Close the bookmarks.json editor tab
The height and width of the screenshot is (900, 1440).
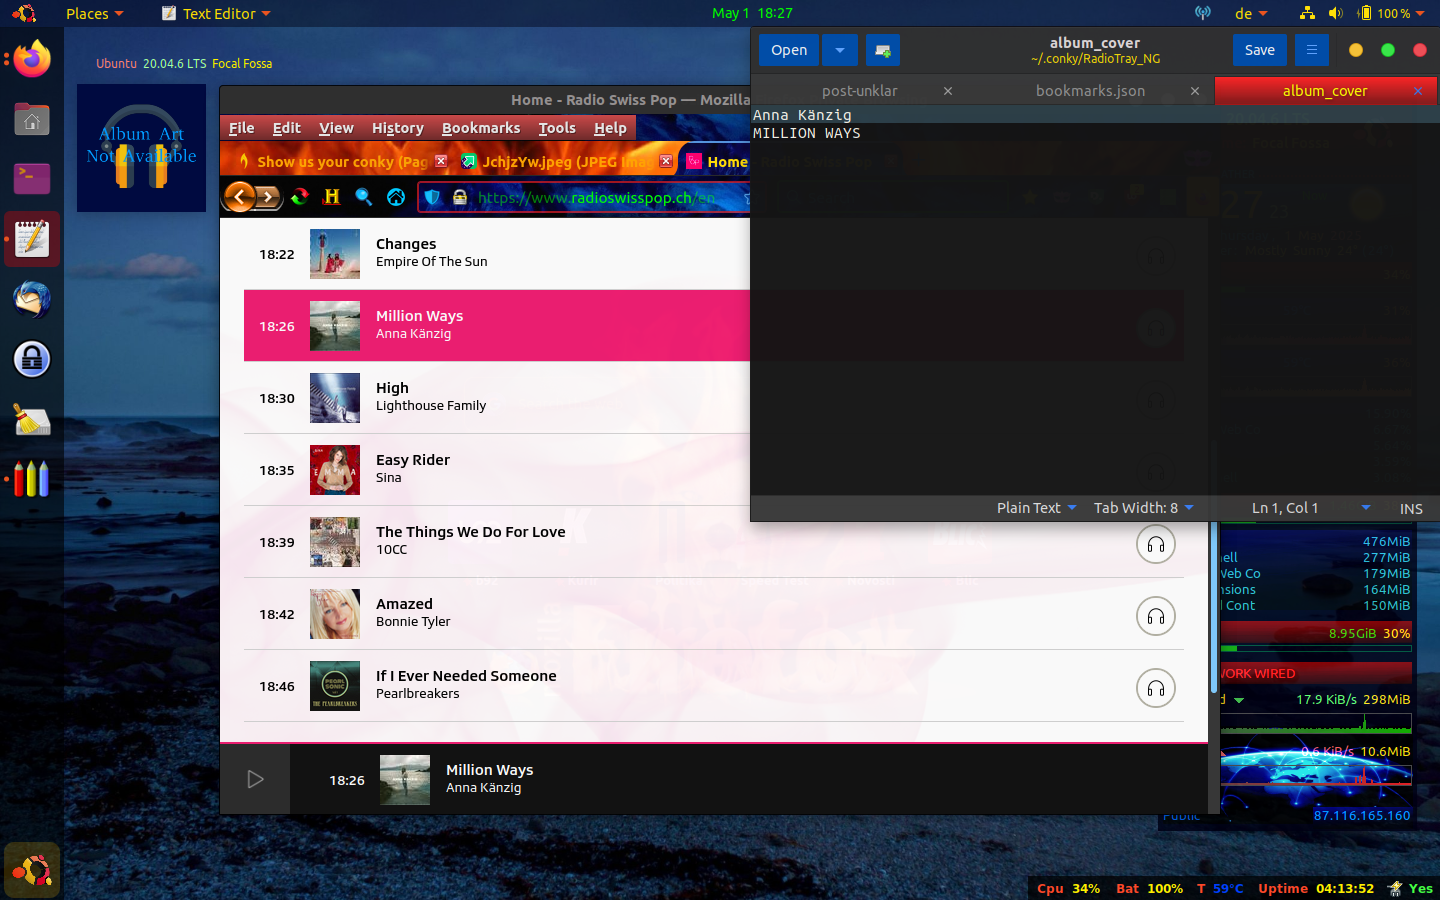(1195, 91)
